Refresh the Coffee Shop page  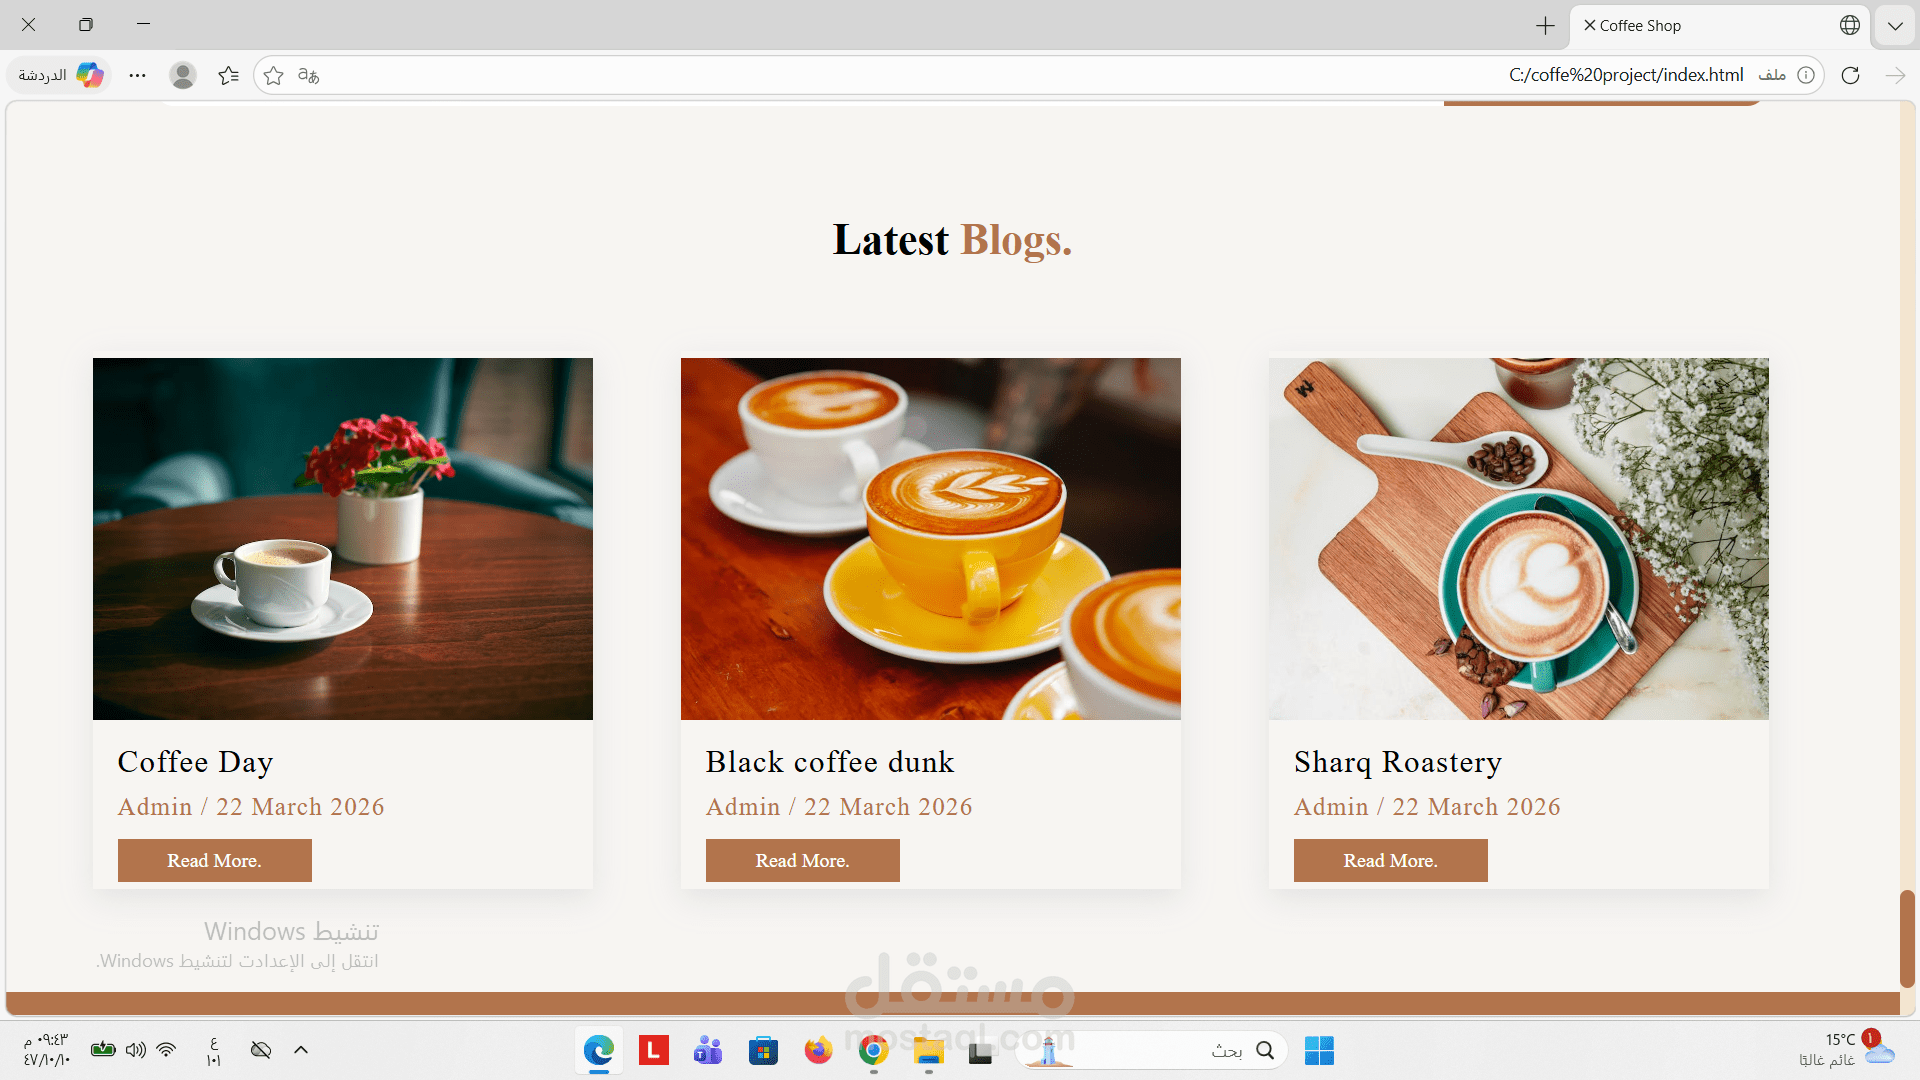tap(1850, 75)
